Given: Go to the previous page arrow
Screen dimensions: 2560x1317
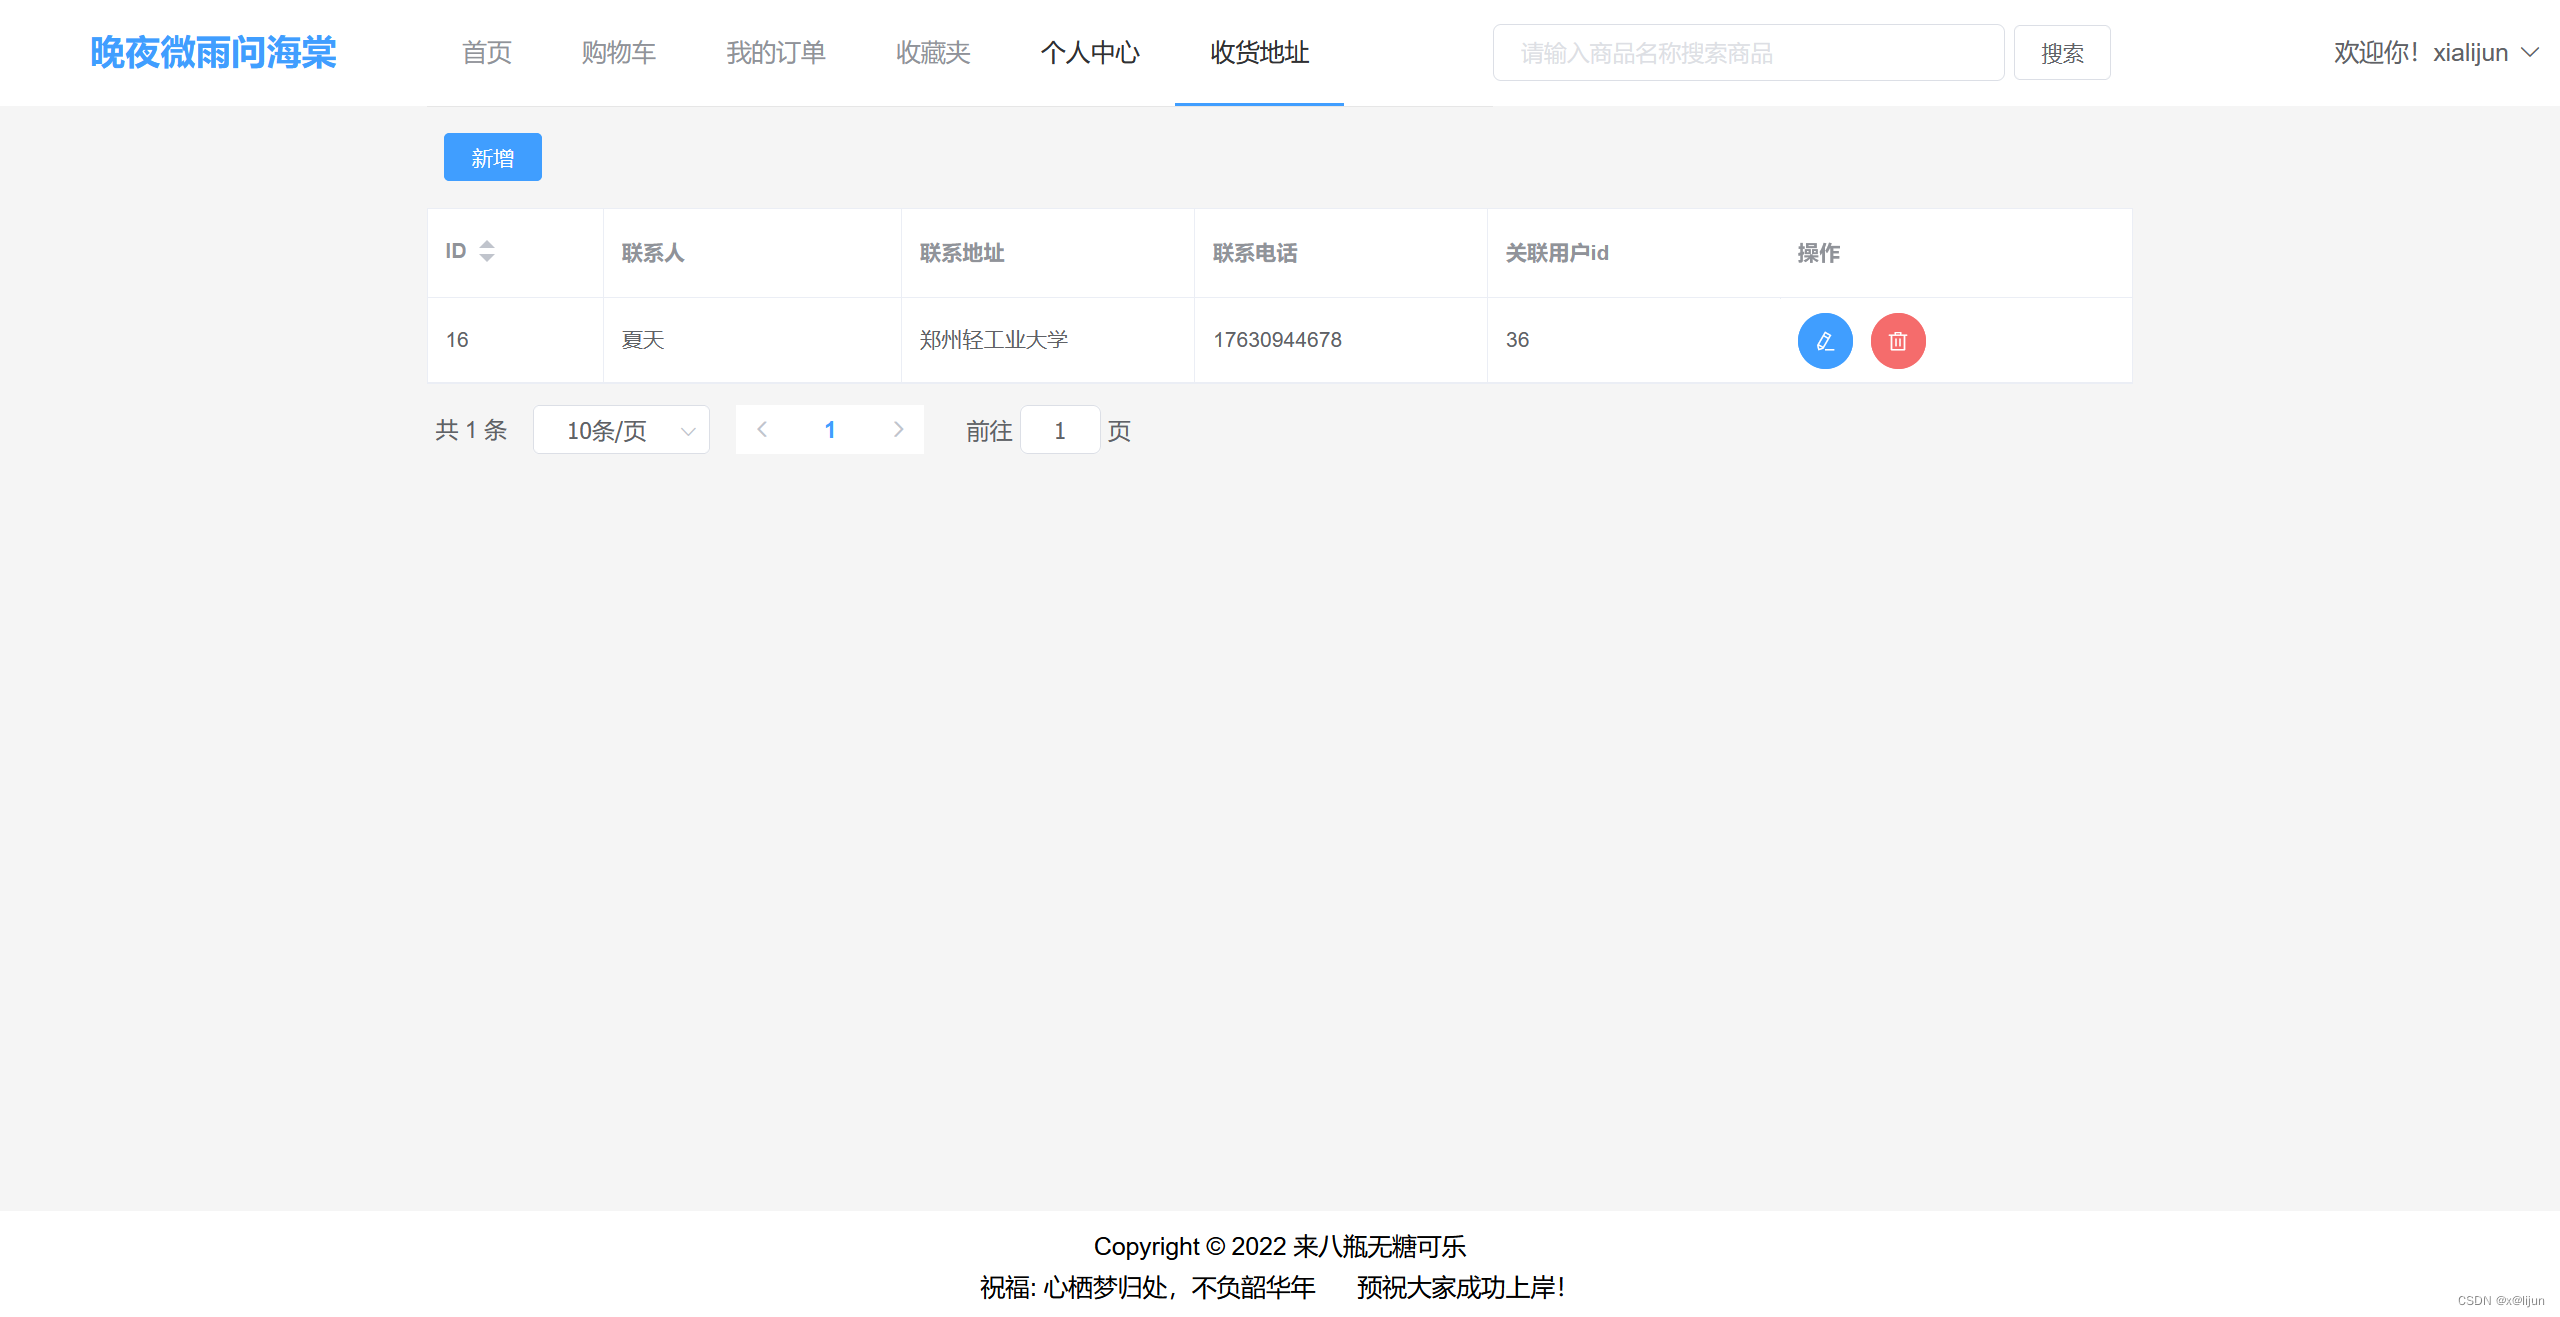Looking at the screenshot, I should coord(762,429).
